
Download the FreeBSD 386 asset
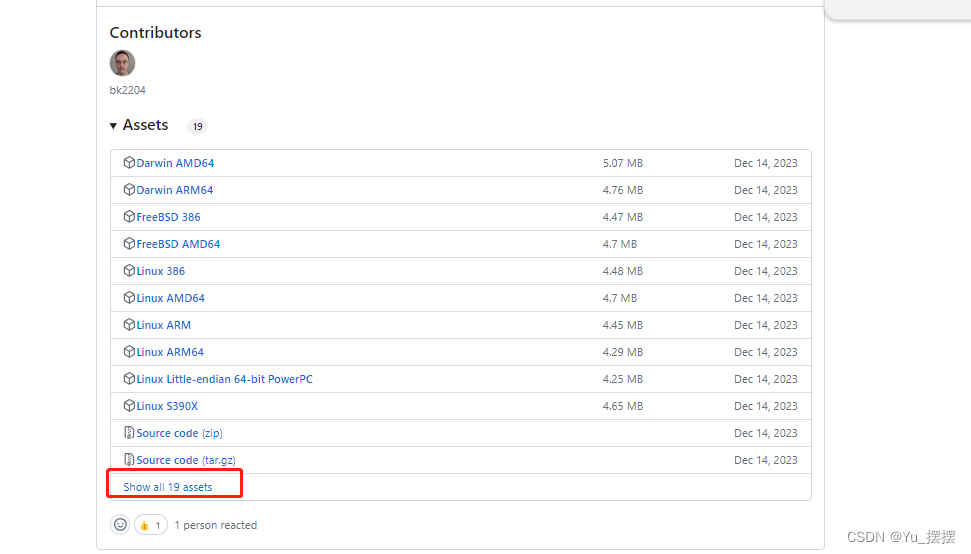pos(168,217)
